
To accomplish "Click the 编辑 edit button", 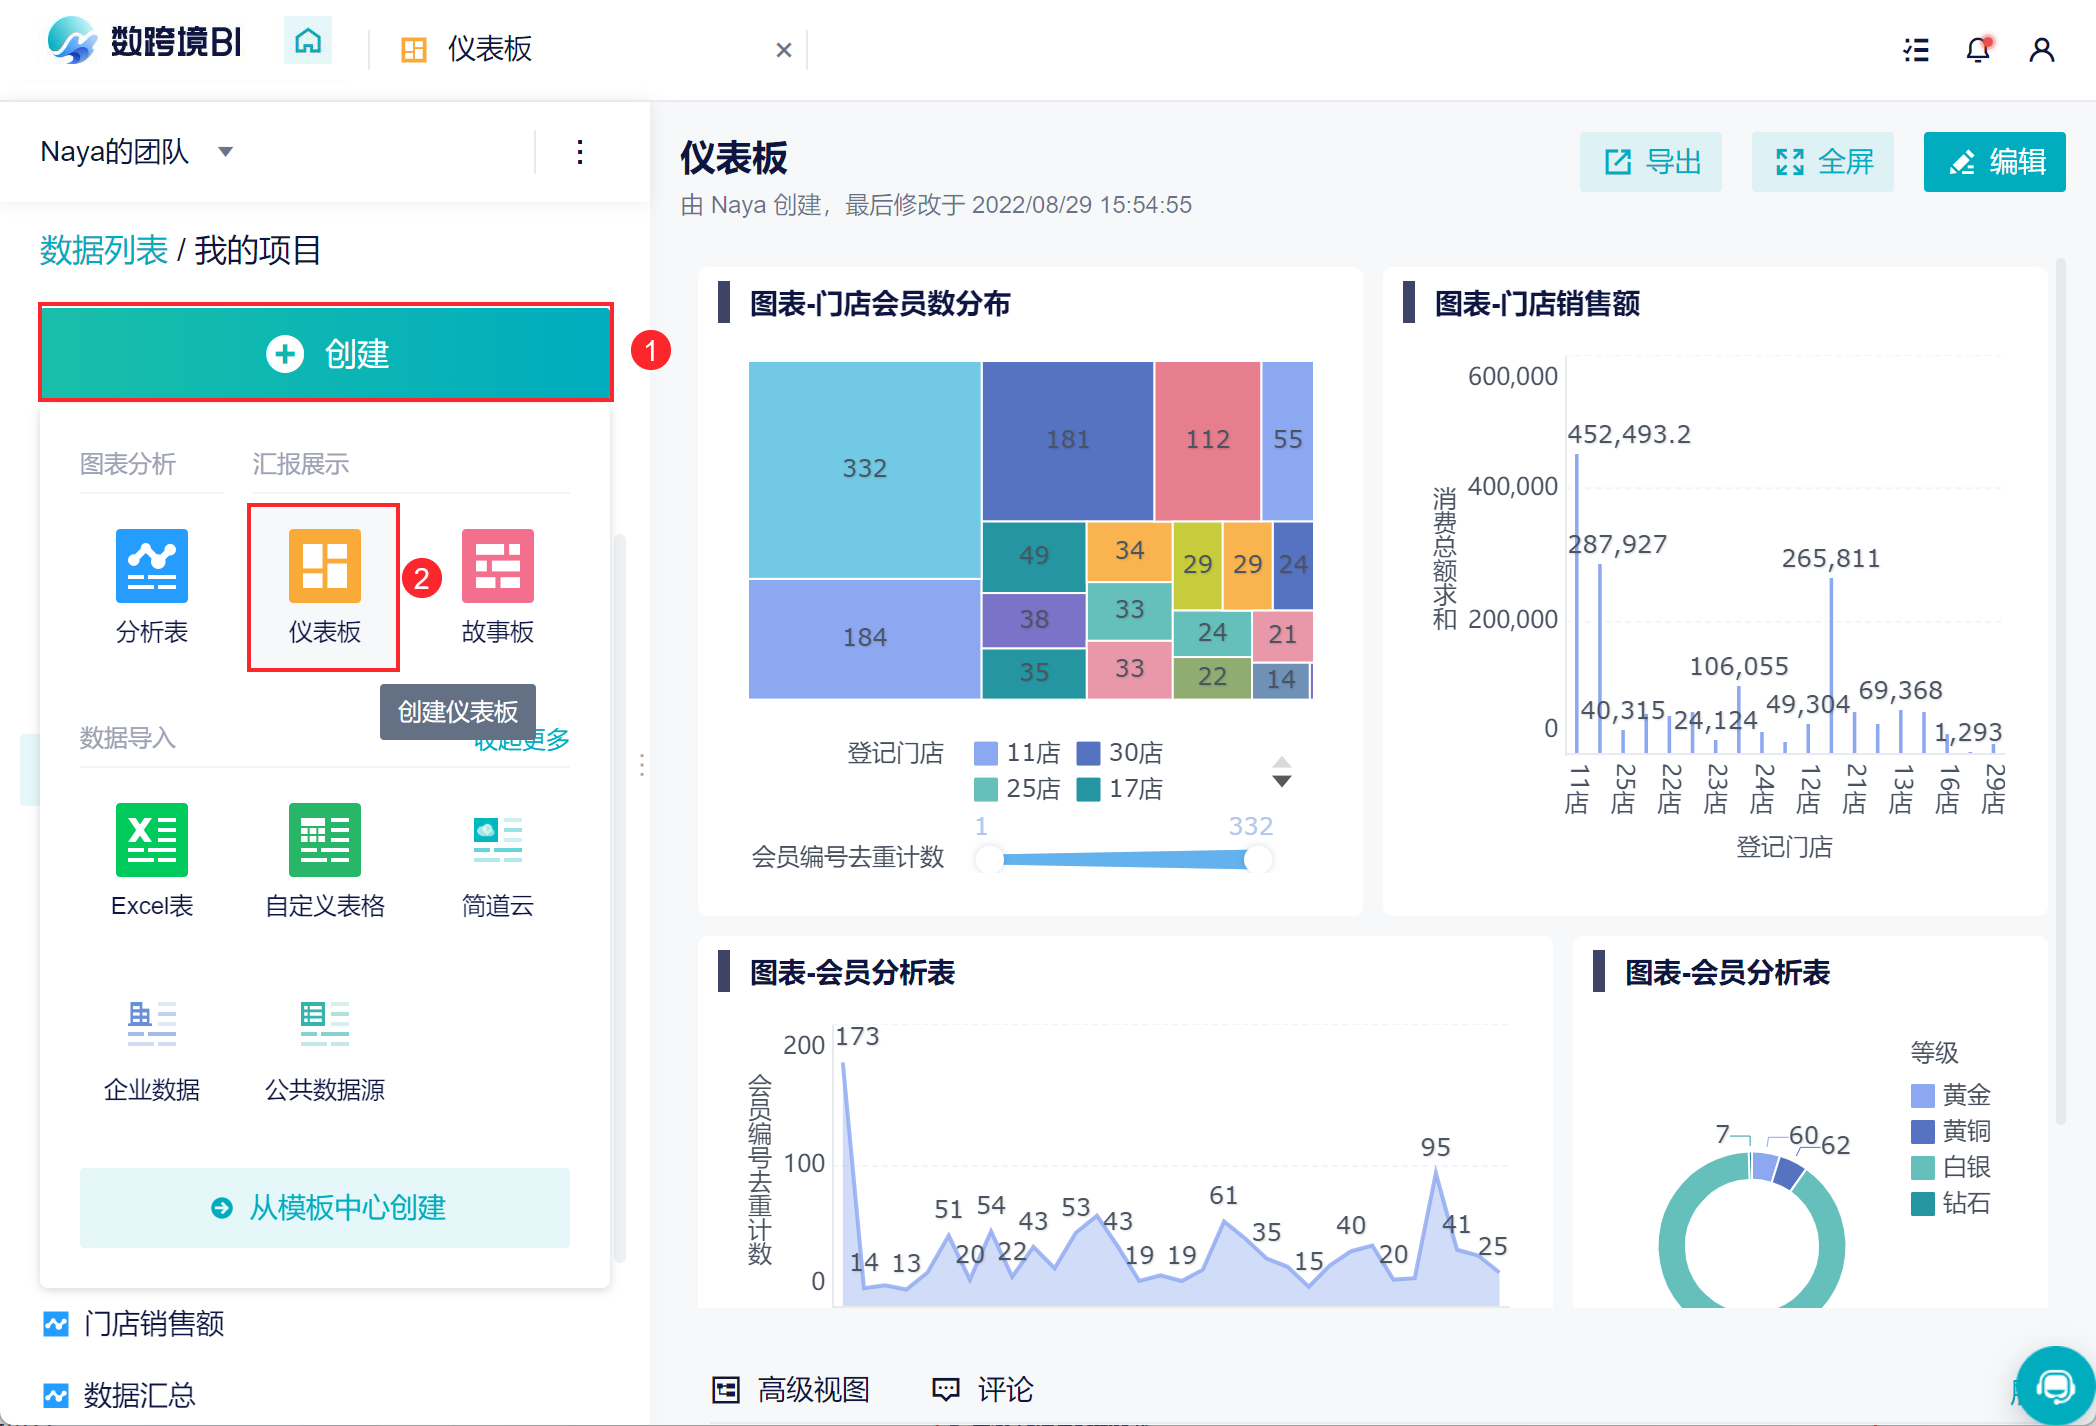I will 1994,162.
